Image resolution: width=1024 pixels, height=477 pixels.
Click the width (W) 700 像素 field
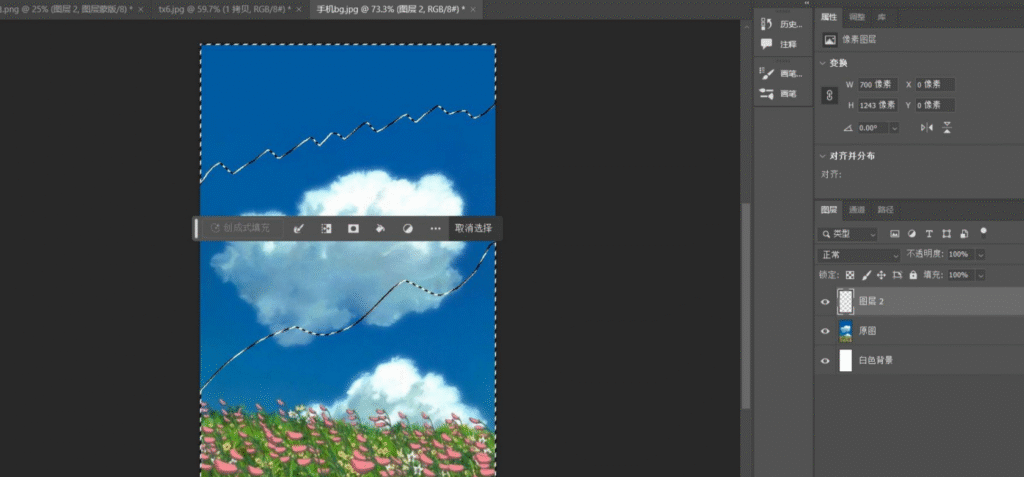[x=878, y=85]
